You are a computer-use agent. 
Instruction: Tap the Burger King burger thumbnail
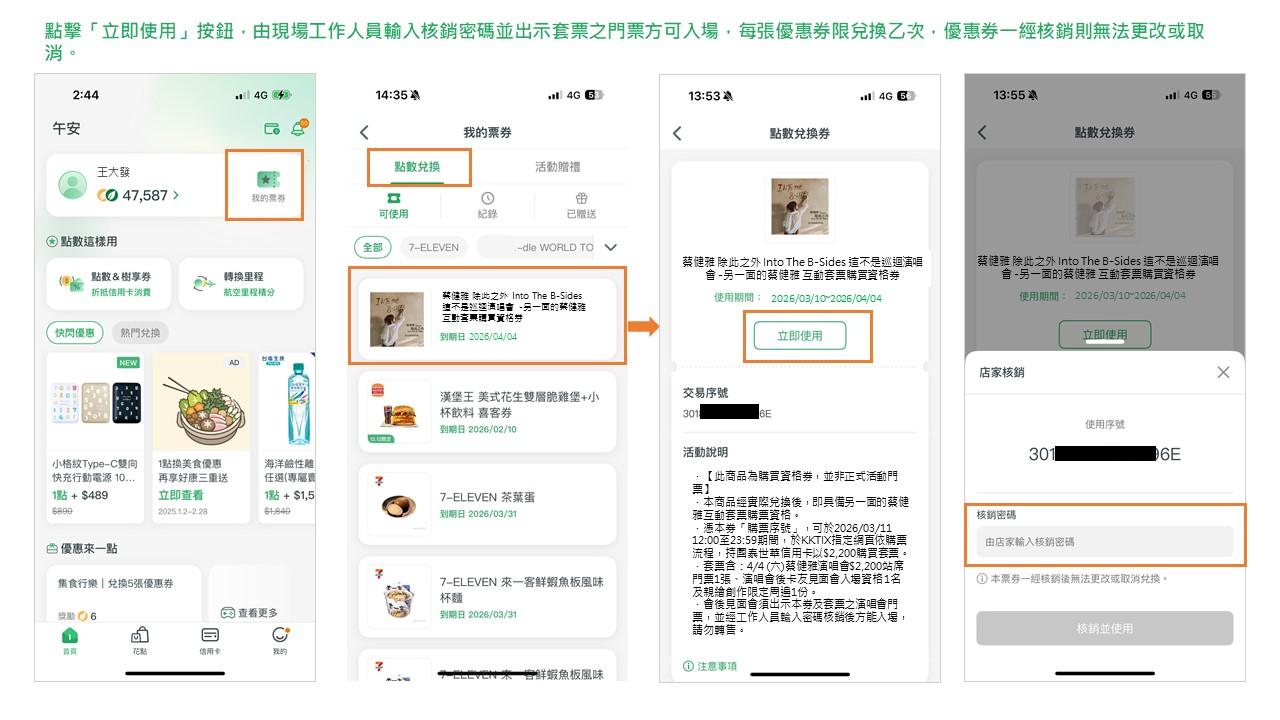coord(398,411)
